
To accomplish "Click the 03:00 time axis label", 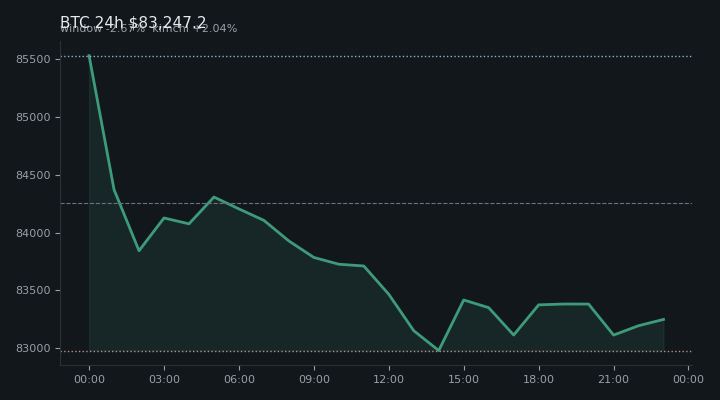I will (164, 379).
